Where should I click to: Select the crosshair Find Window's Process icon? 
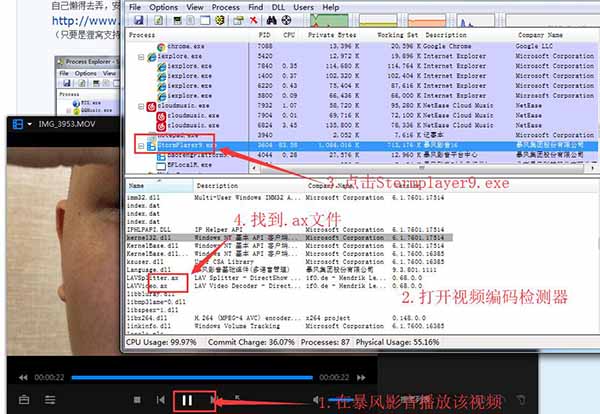[x=286, y=20]
